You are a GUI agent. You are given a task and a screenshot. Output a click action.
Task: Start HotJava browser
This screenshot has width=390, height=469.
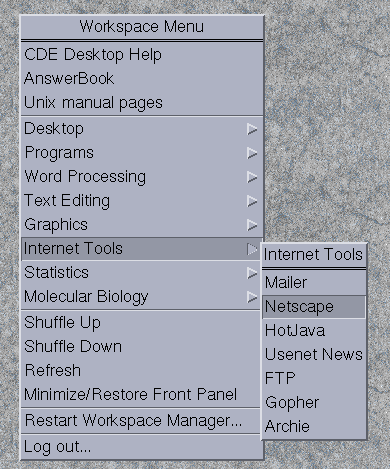(314, 330)
